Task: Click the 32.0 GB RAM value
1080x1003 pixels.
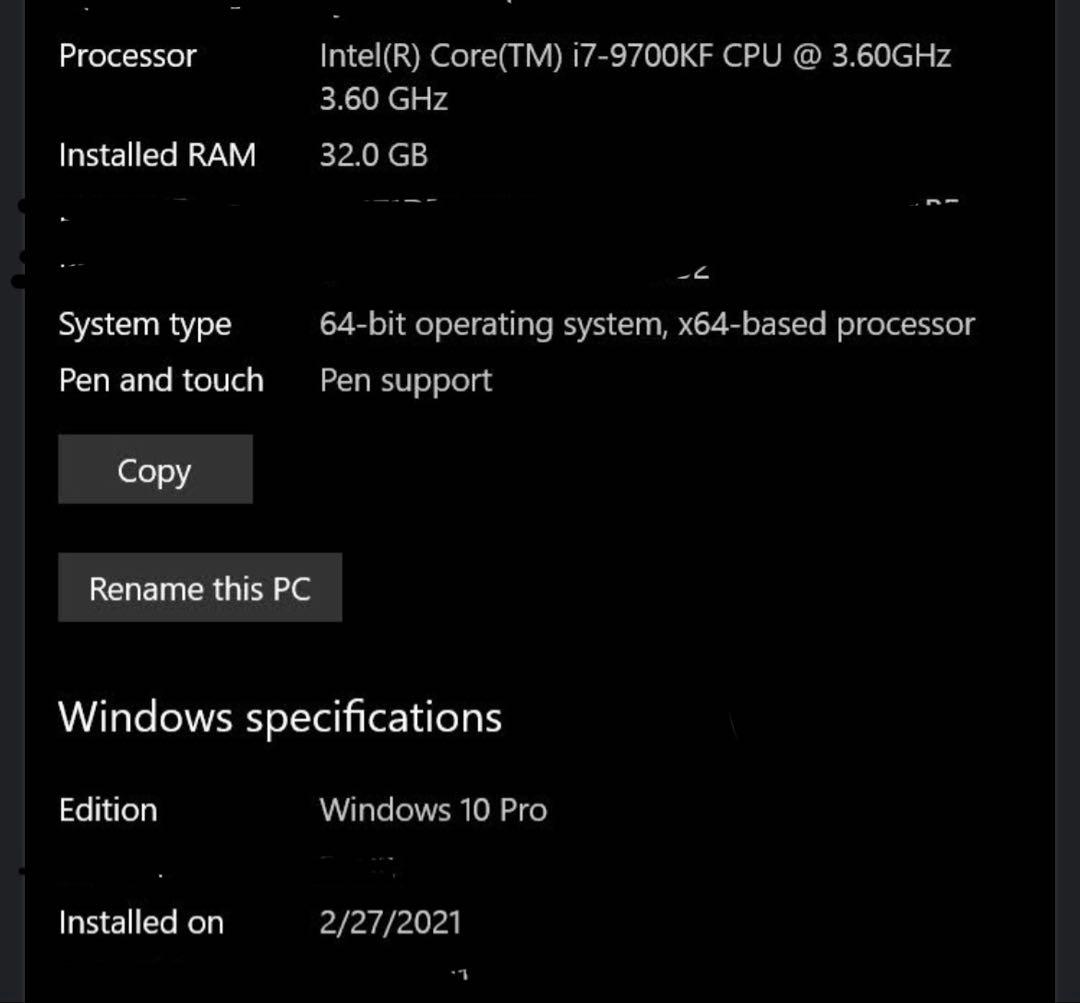Action: pos(372,154)
